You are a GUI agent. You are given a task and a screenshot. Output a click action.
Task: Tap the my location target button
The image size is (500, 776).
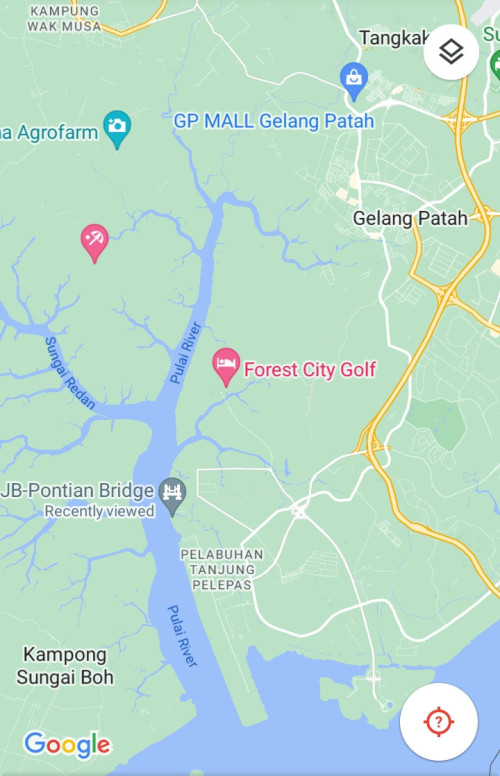click(439, 722)
